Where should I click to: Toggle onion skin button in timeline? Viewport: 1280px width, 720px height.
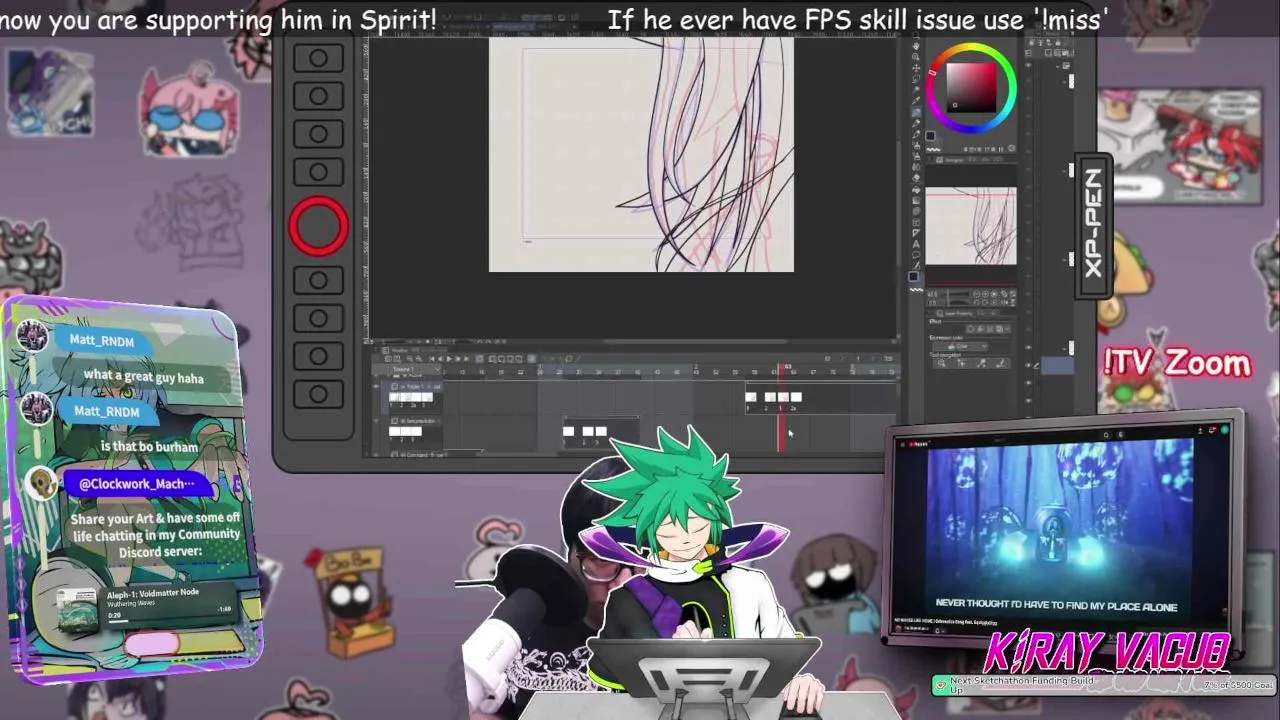(x=531, y=359)
